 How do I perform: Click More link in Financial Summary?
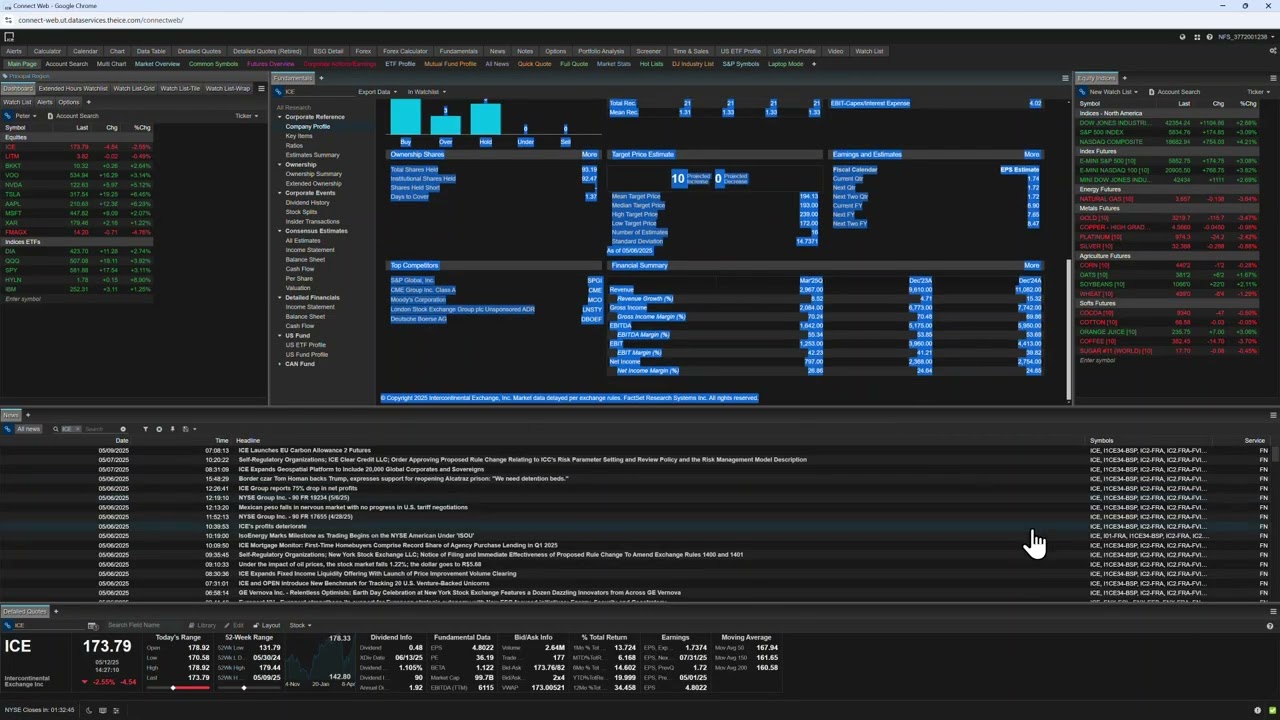[1031, 266]
